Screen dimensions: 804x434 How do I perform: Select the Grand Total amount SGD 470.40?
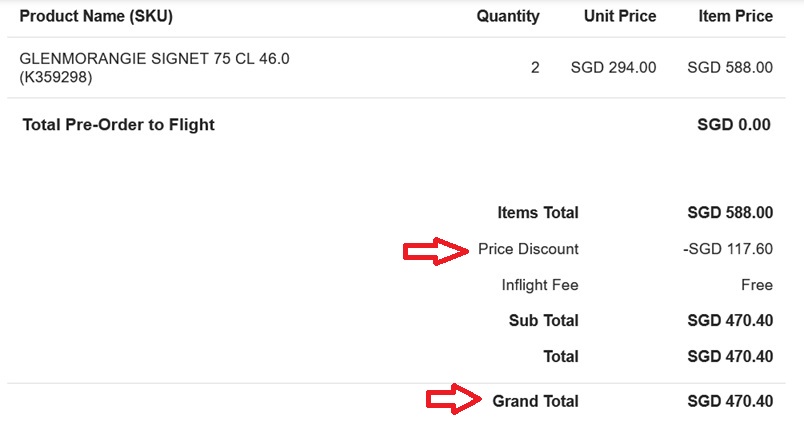point(730,401)
